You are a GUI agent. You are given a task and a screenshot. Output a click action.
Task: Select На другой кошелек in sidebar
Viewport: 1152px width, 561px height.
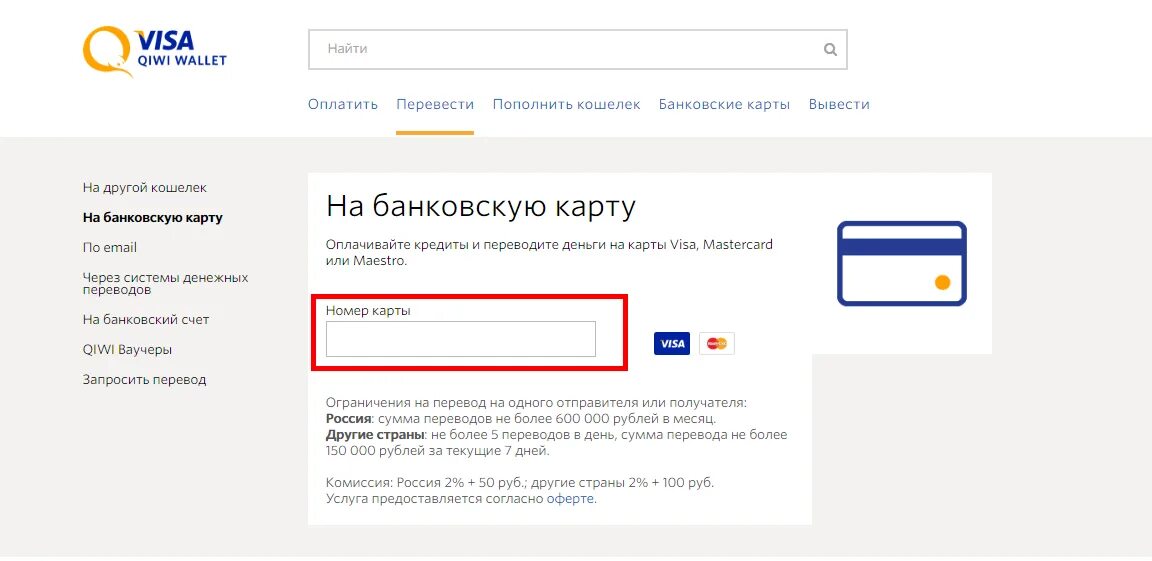145,188
